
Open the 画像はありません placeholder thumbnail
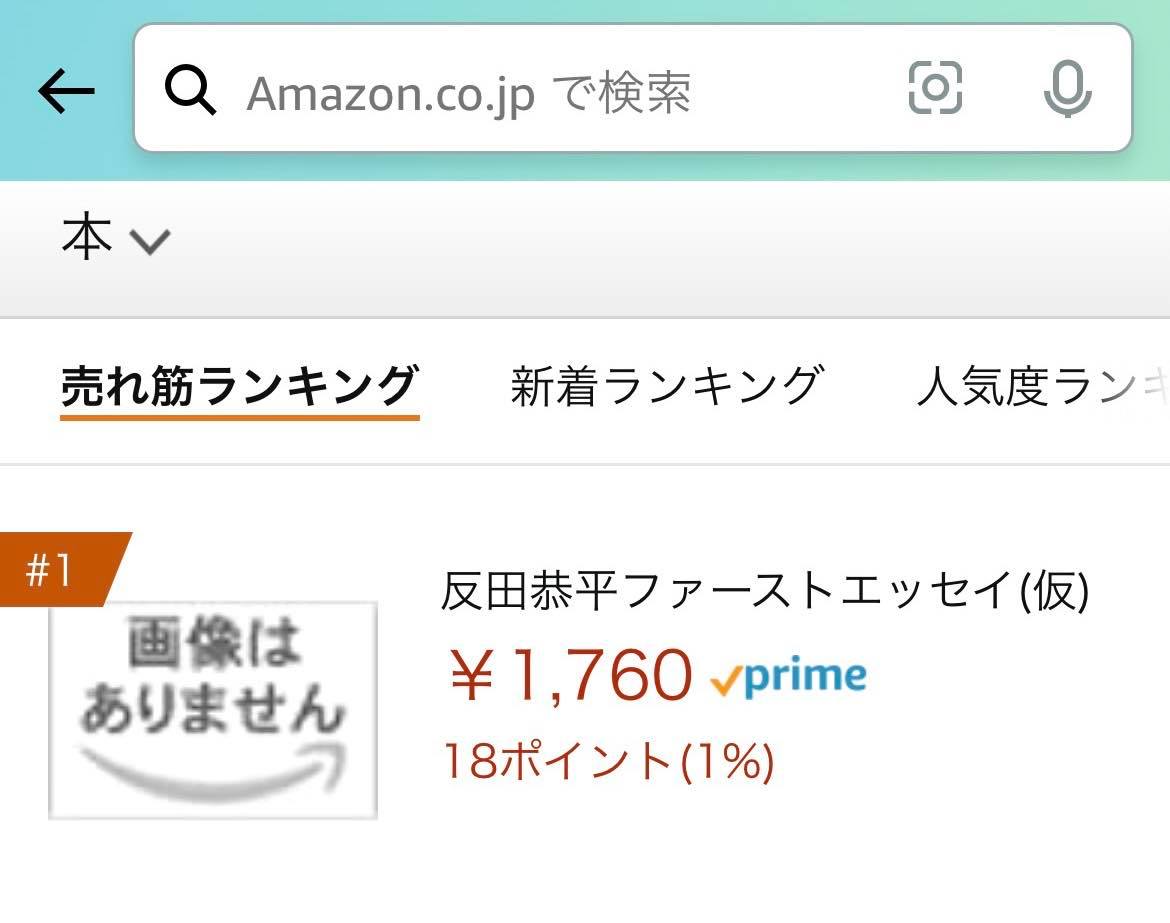click(213, 710)
